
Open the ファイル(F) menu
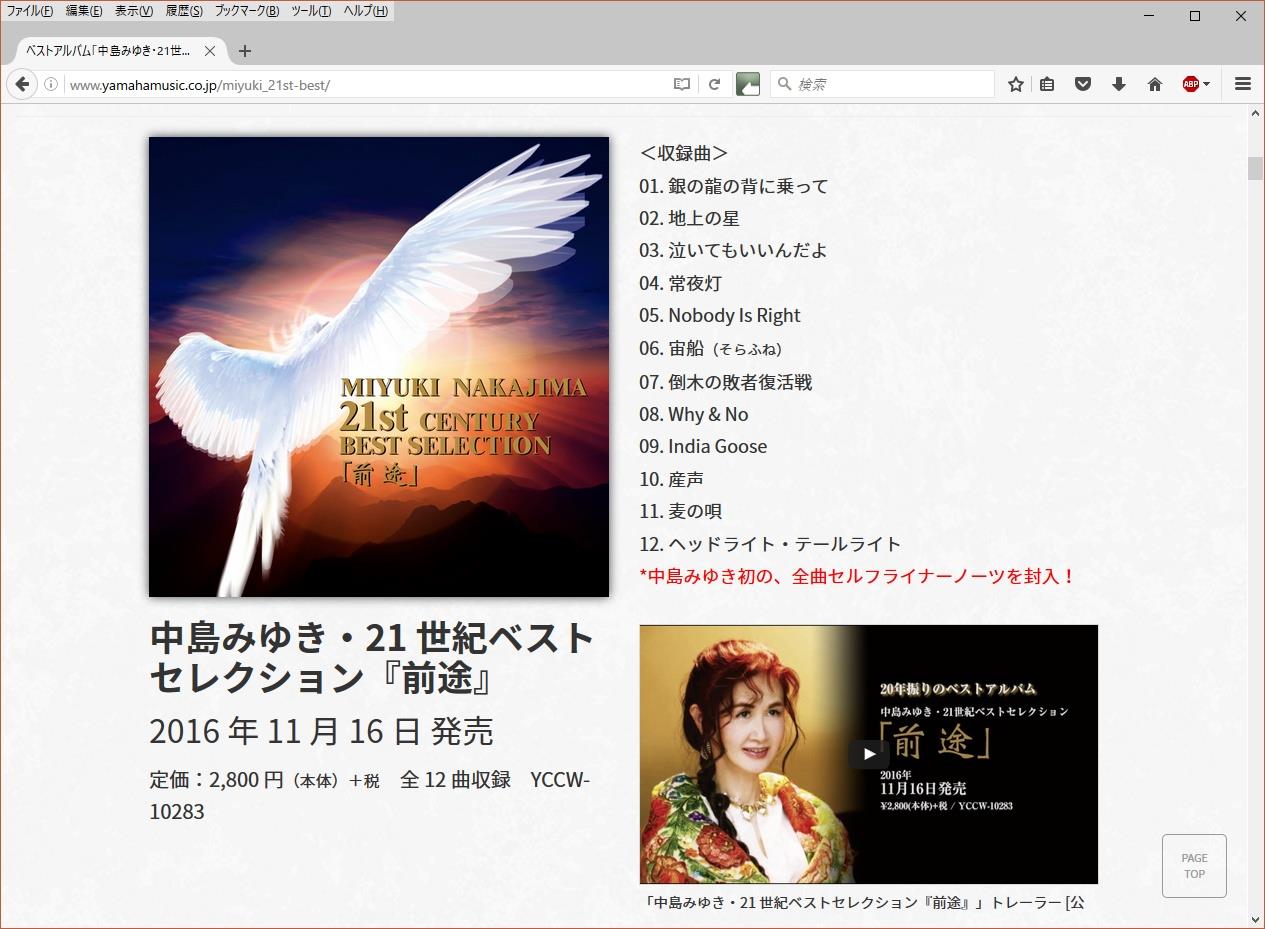pos(30,11)
